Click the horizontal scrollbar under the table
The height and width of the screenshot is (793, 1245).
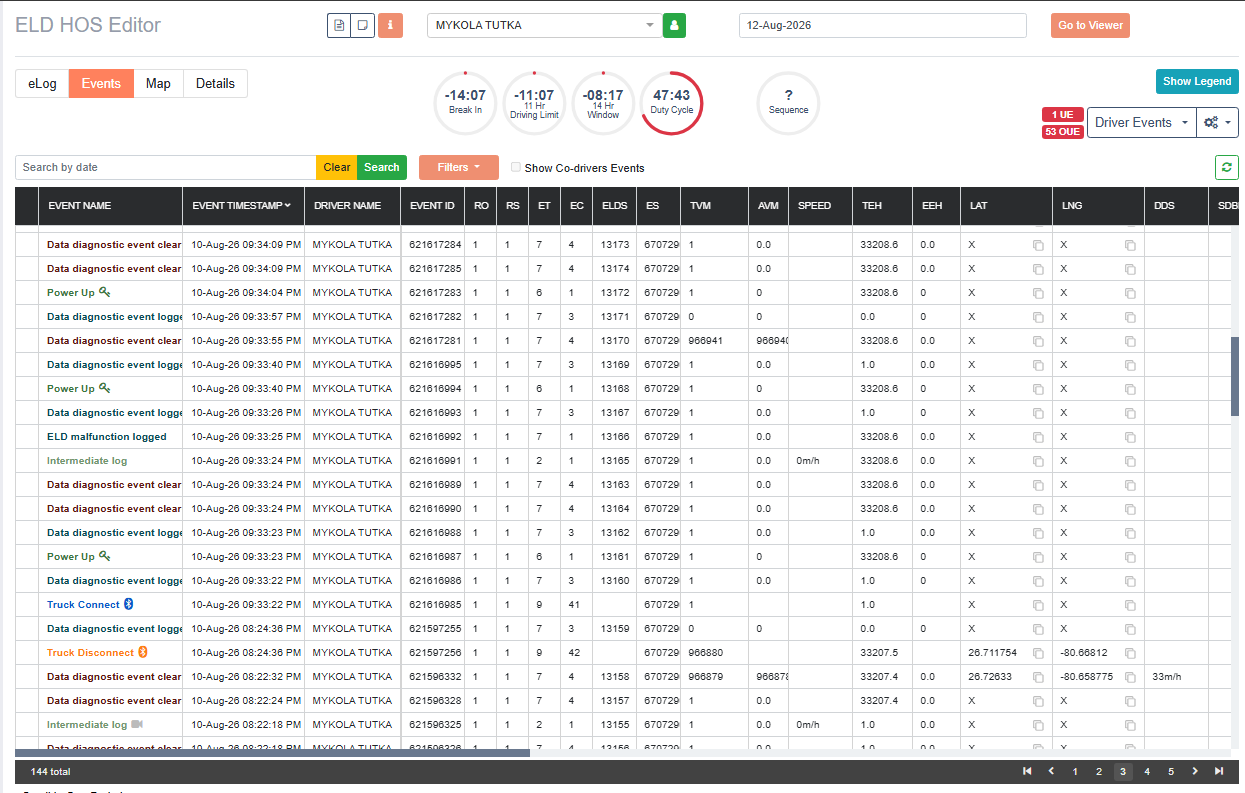[272, 753]
